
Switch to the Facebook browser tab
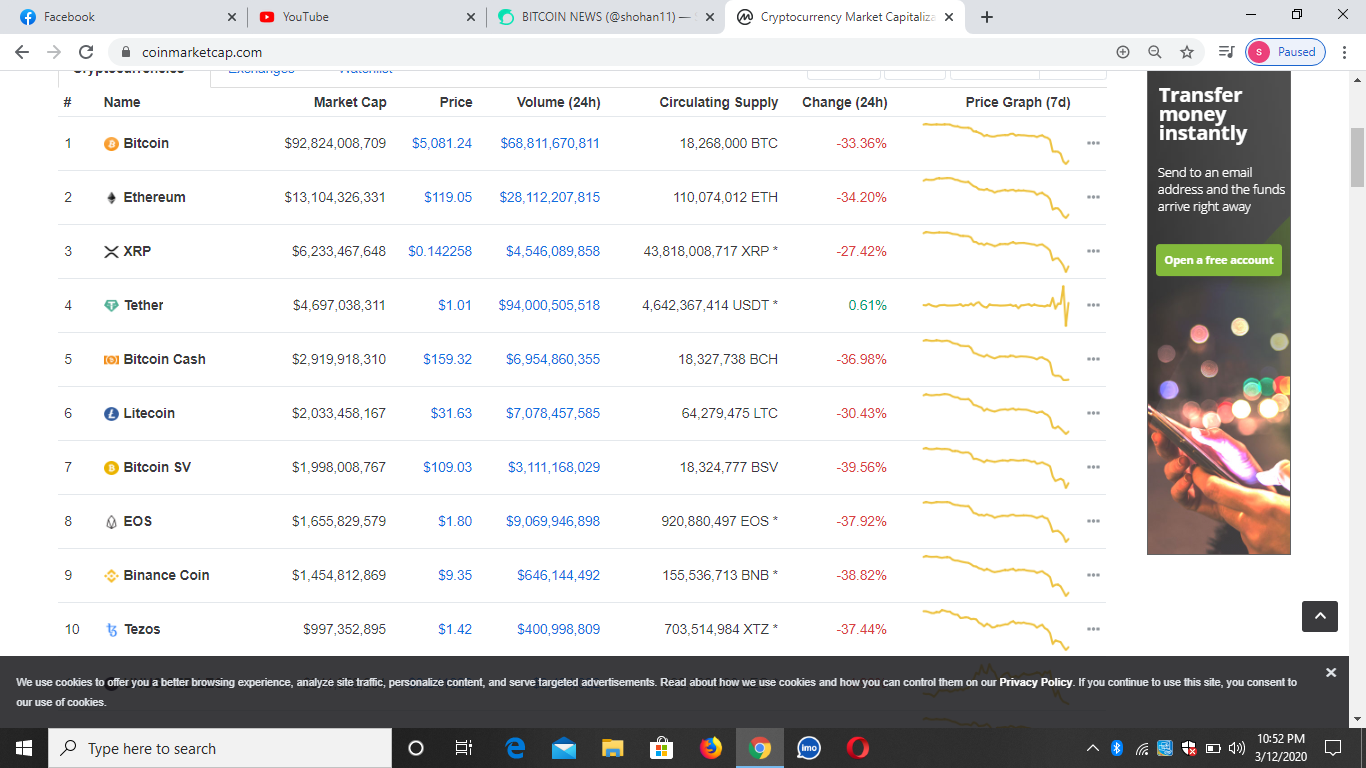pyautogui.click(x=125, y=17)
